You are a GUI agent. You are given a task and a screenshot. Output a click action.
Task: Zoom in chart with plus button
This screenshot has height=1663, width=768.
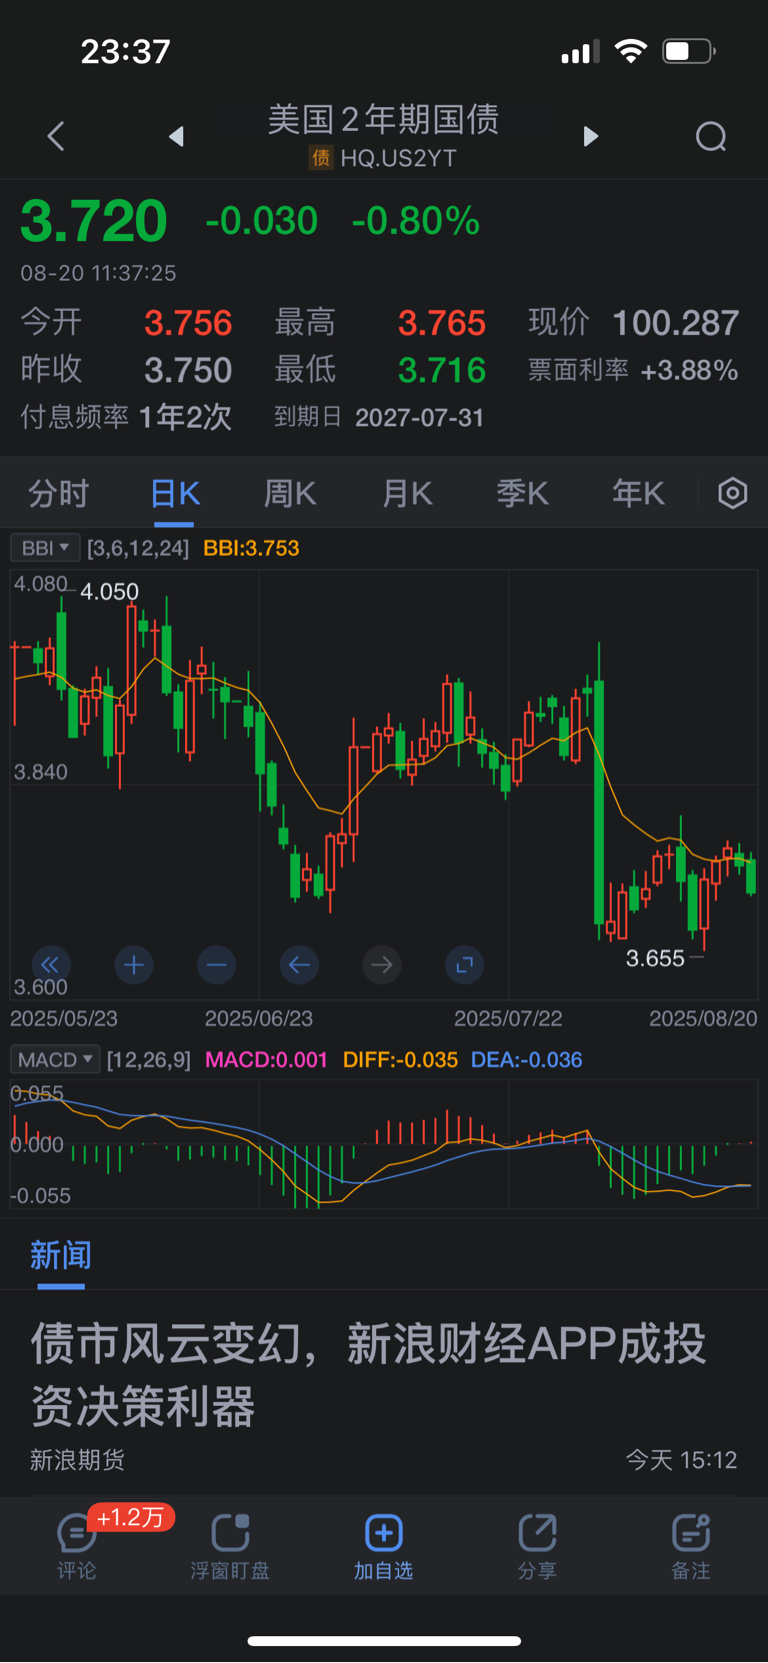click(x=134, y=965)
